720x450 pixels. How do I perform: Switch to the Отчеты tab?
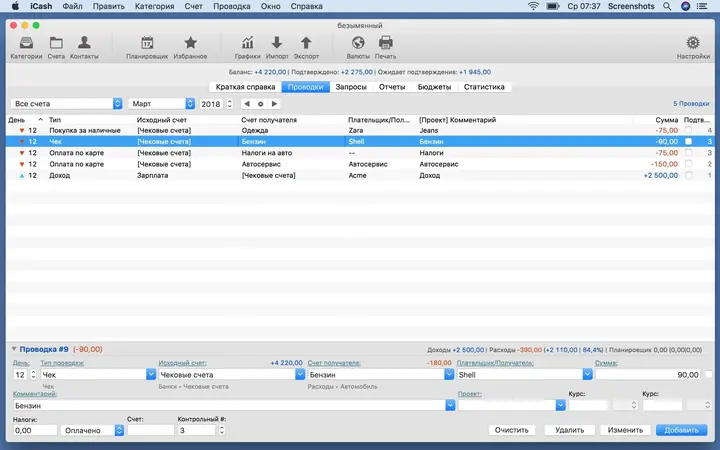coord(392,87)
